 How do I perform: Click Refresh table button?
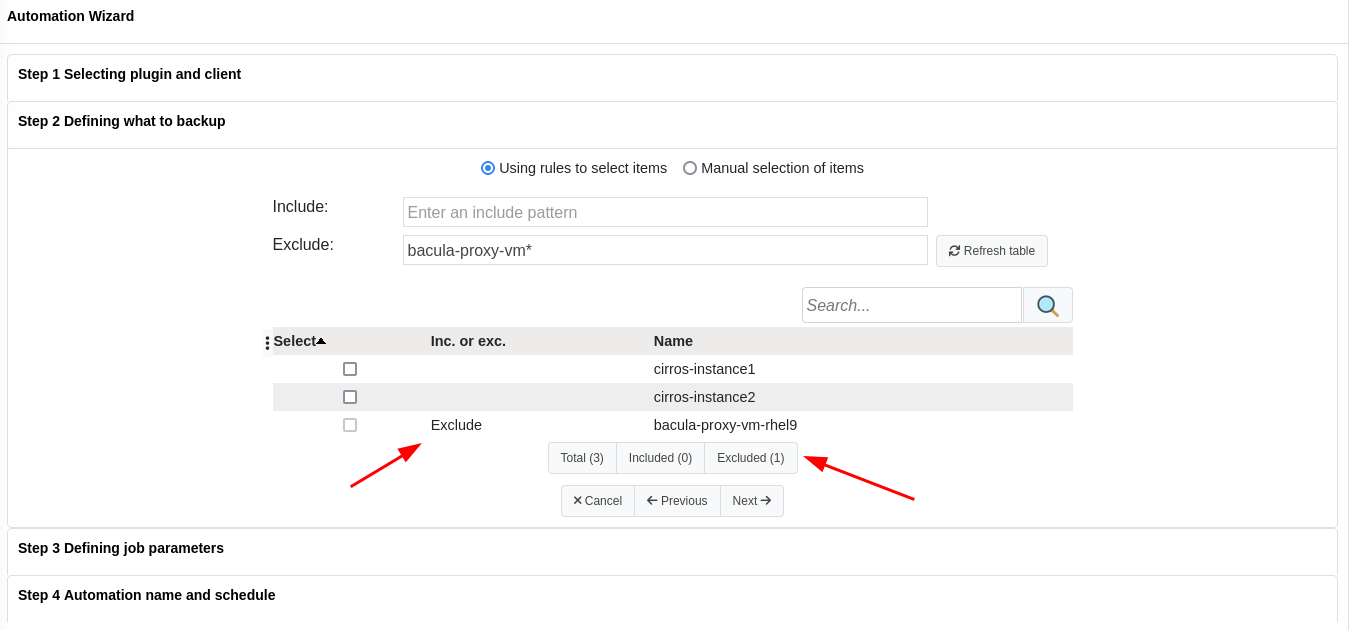[x=991, y=251]
